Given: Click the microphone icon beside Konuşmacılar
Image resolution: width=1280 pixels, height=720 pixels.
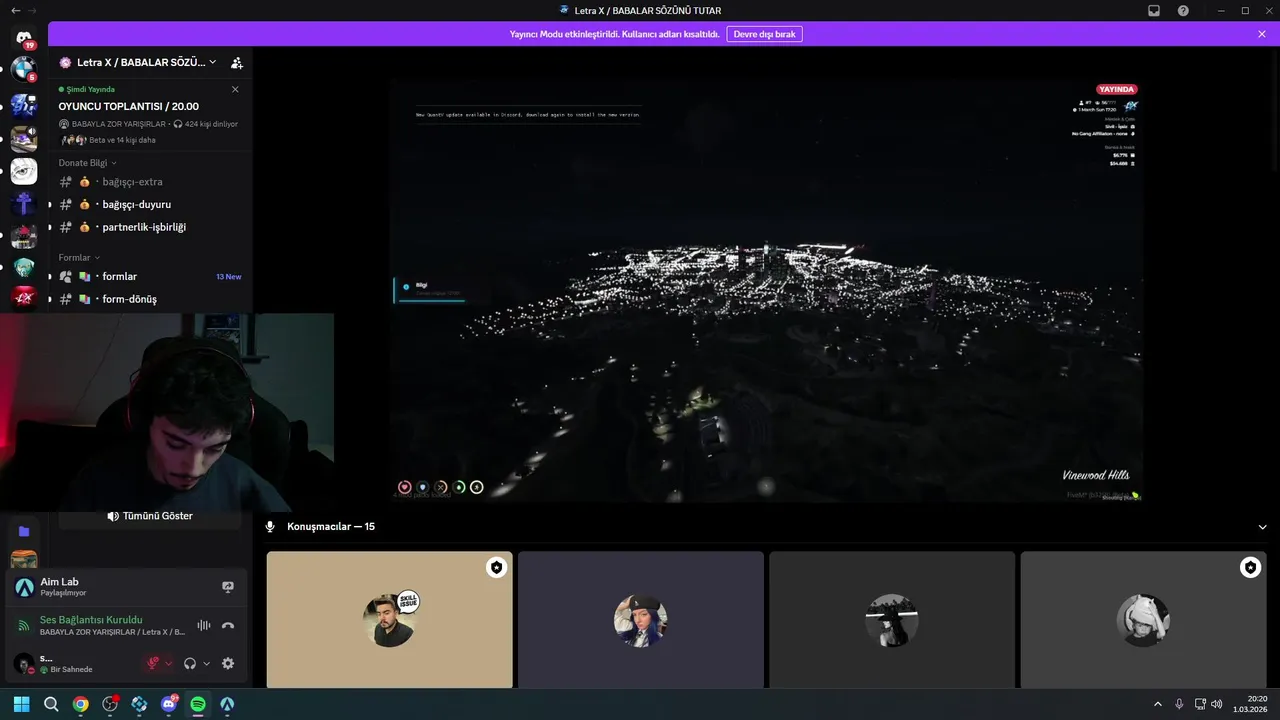Looking at the screenshot, I should (270, 526).
